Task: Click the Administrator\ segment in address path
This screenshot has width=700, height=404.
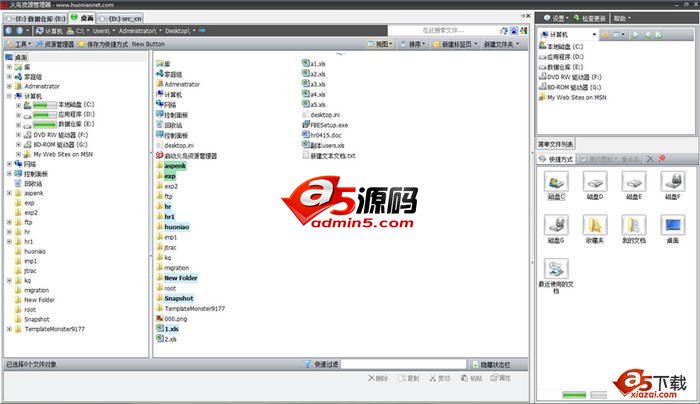Action: pos(138,31)
